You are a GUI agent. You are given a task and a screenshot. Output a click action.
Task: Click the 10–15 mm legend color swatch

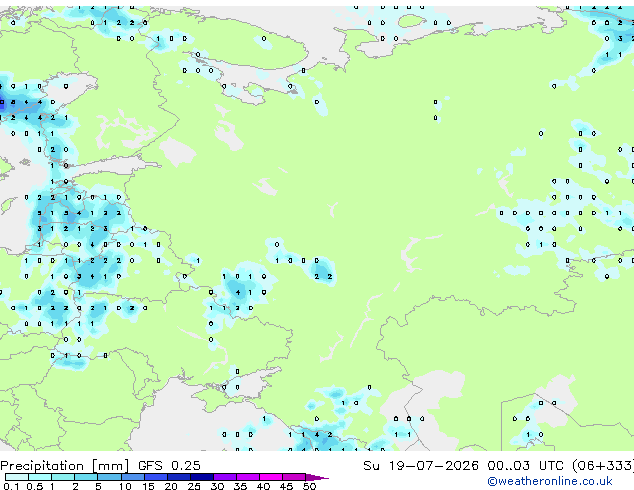(x=132, y=477)
